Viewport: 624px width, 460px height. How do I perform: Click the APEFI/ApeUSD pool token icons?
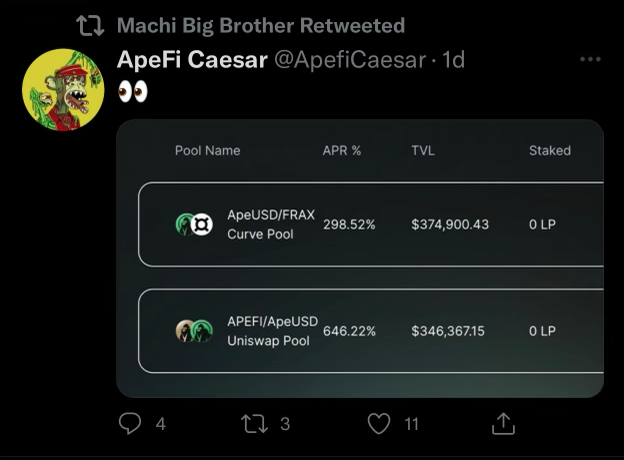[194, 331]
